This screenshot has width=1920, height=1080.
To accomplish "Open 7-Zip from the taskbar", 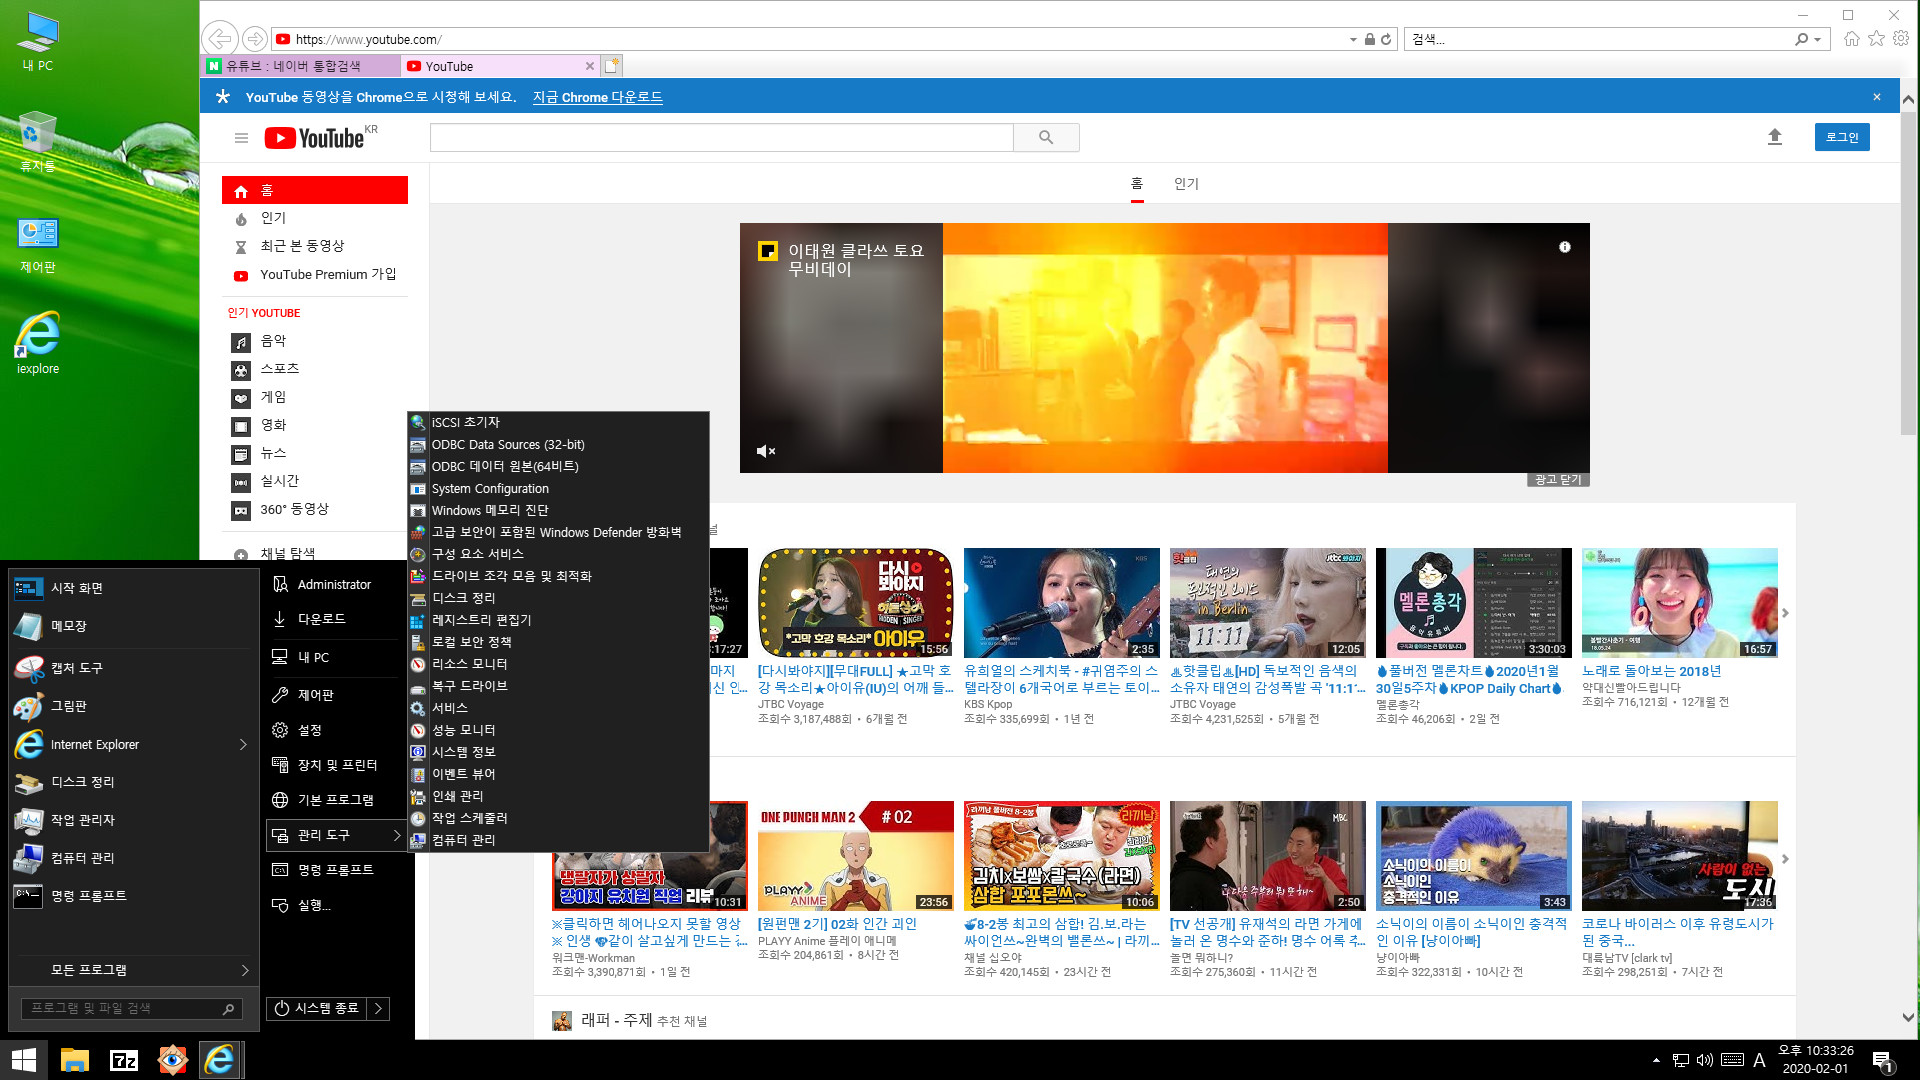I will coord(124,1060).
